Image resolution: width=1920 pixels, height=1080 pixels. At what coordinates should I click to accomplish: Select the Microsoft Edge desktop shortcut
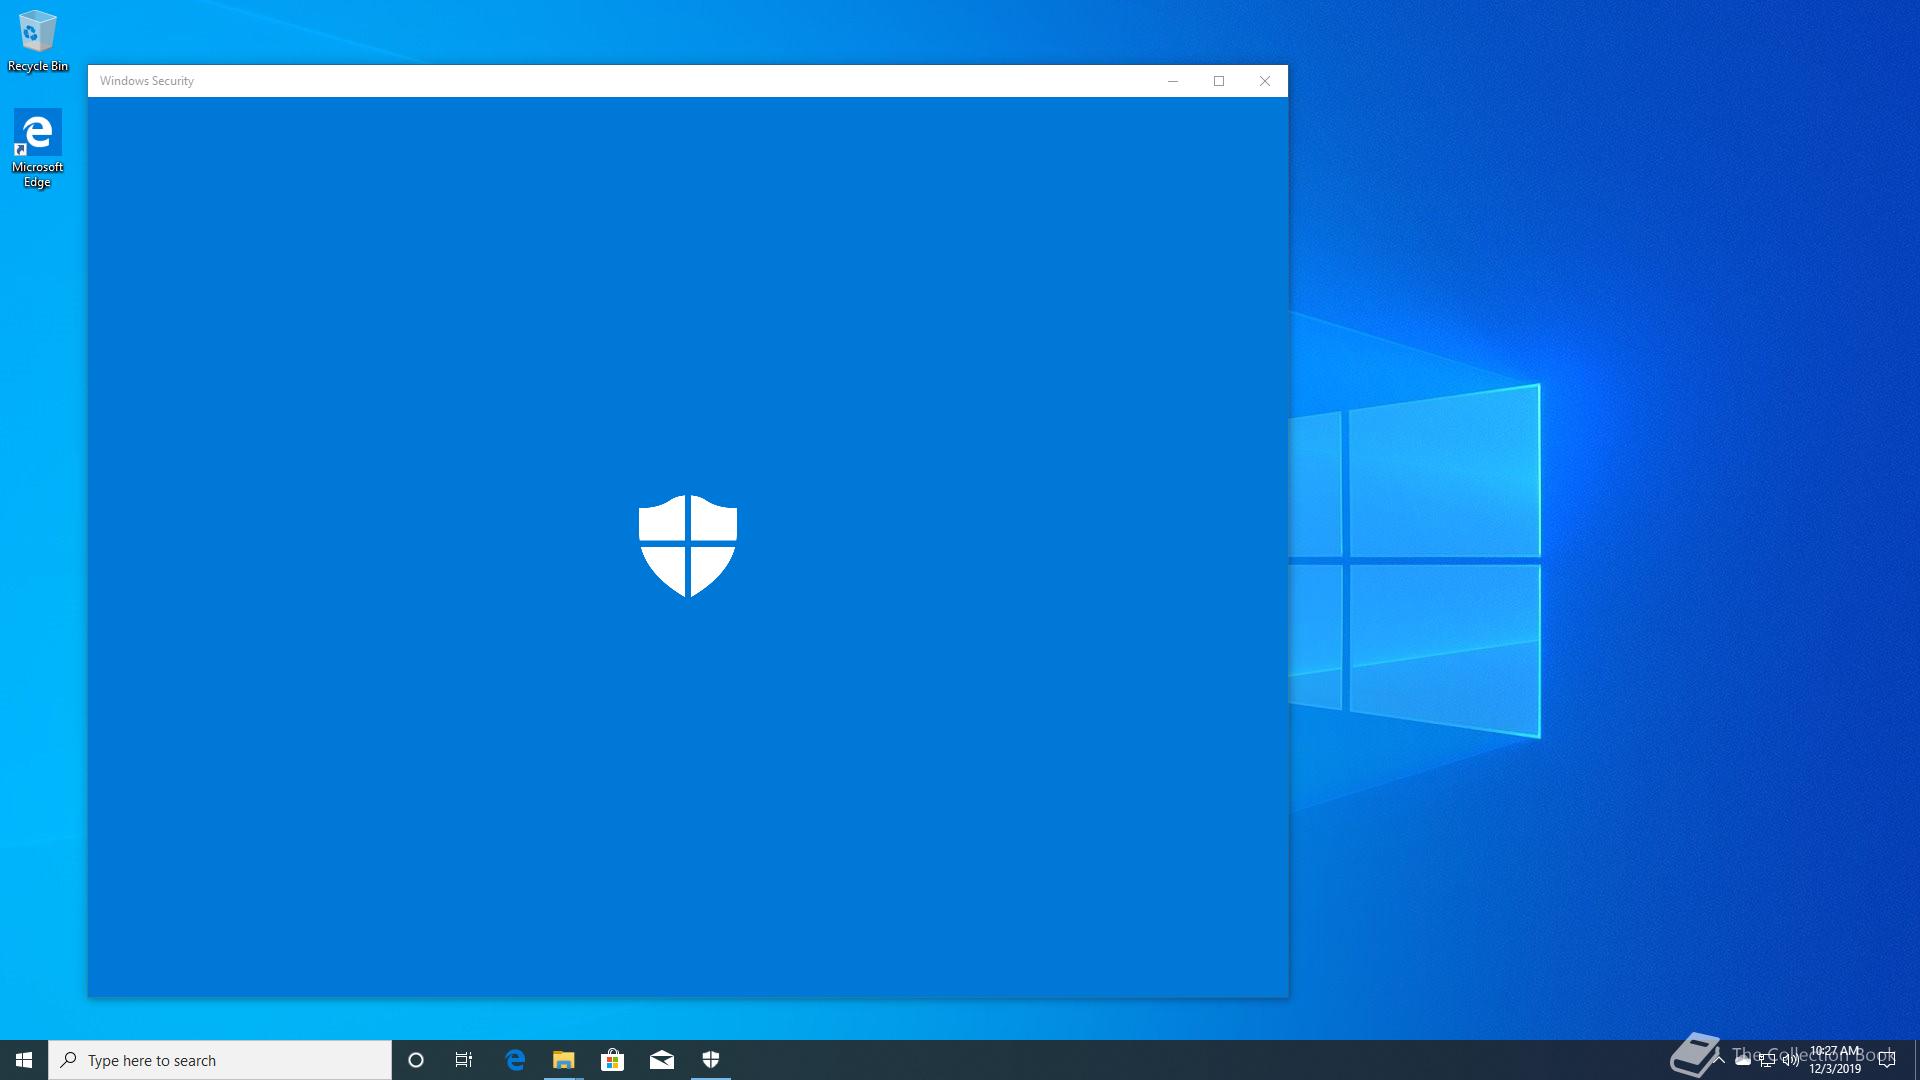(x=37, y=148)
